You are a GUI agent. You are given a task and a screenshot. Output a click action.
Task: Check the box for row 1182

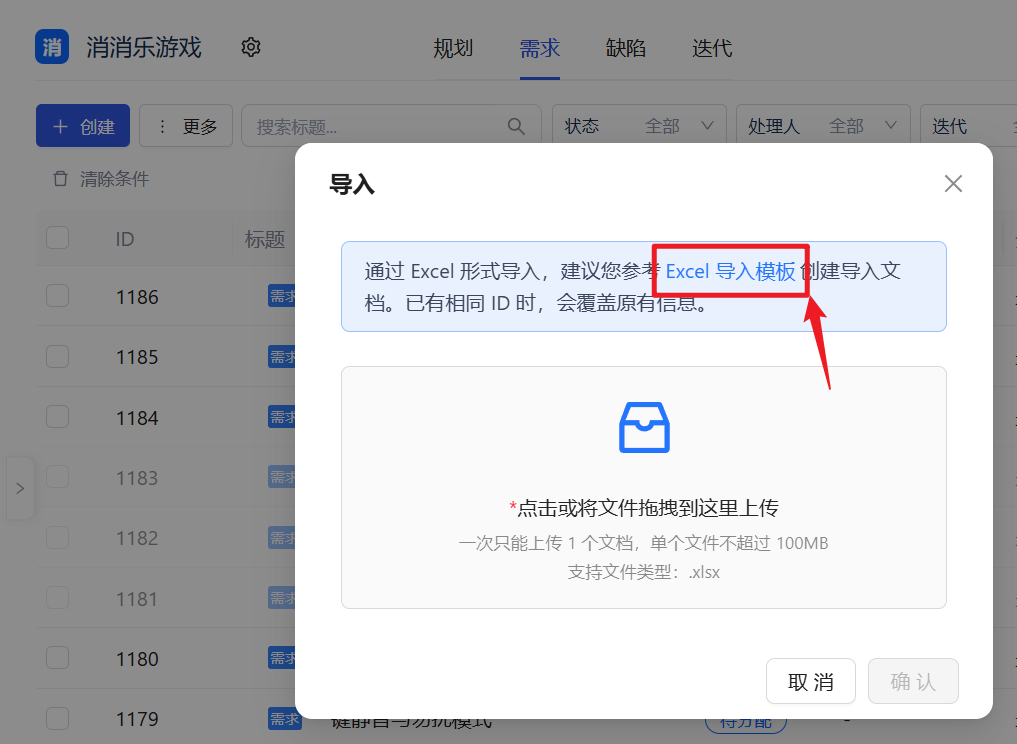click(x=58, y=537)
